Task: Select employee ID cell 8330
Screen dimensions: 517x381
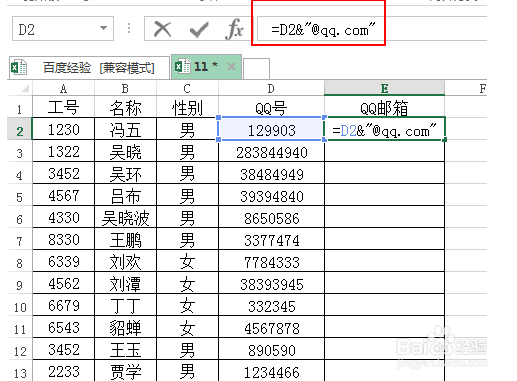Action: coord(63,240)
